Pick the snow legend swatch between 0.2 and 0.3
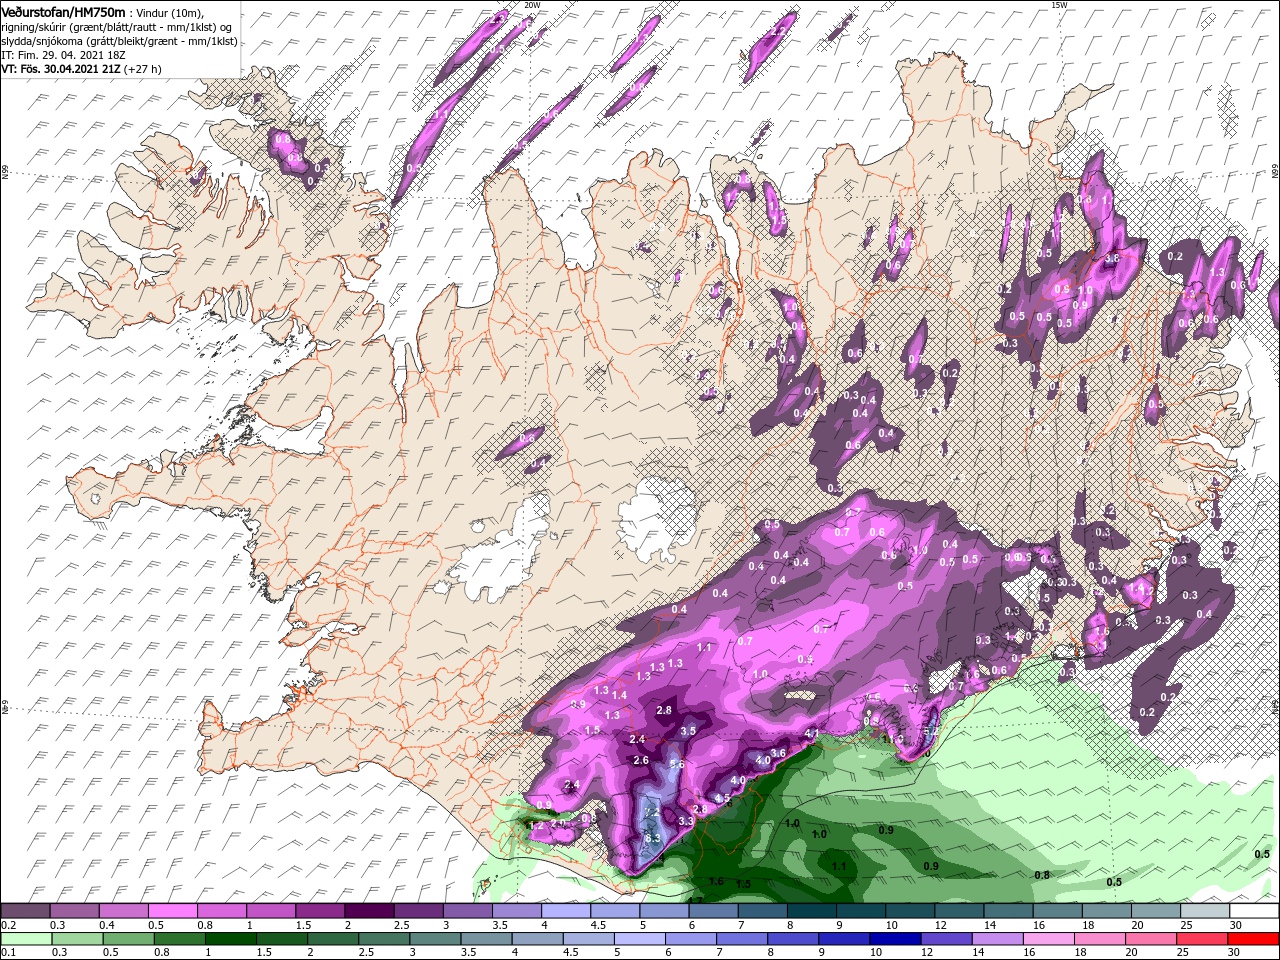This screenshot has height=960, width=1280. click(24, 911)
